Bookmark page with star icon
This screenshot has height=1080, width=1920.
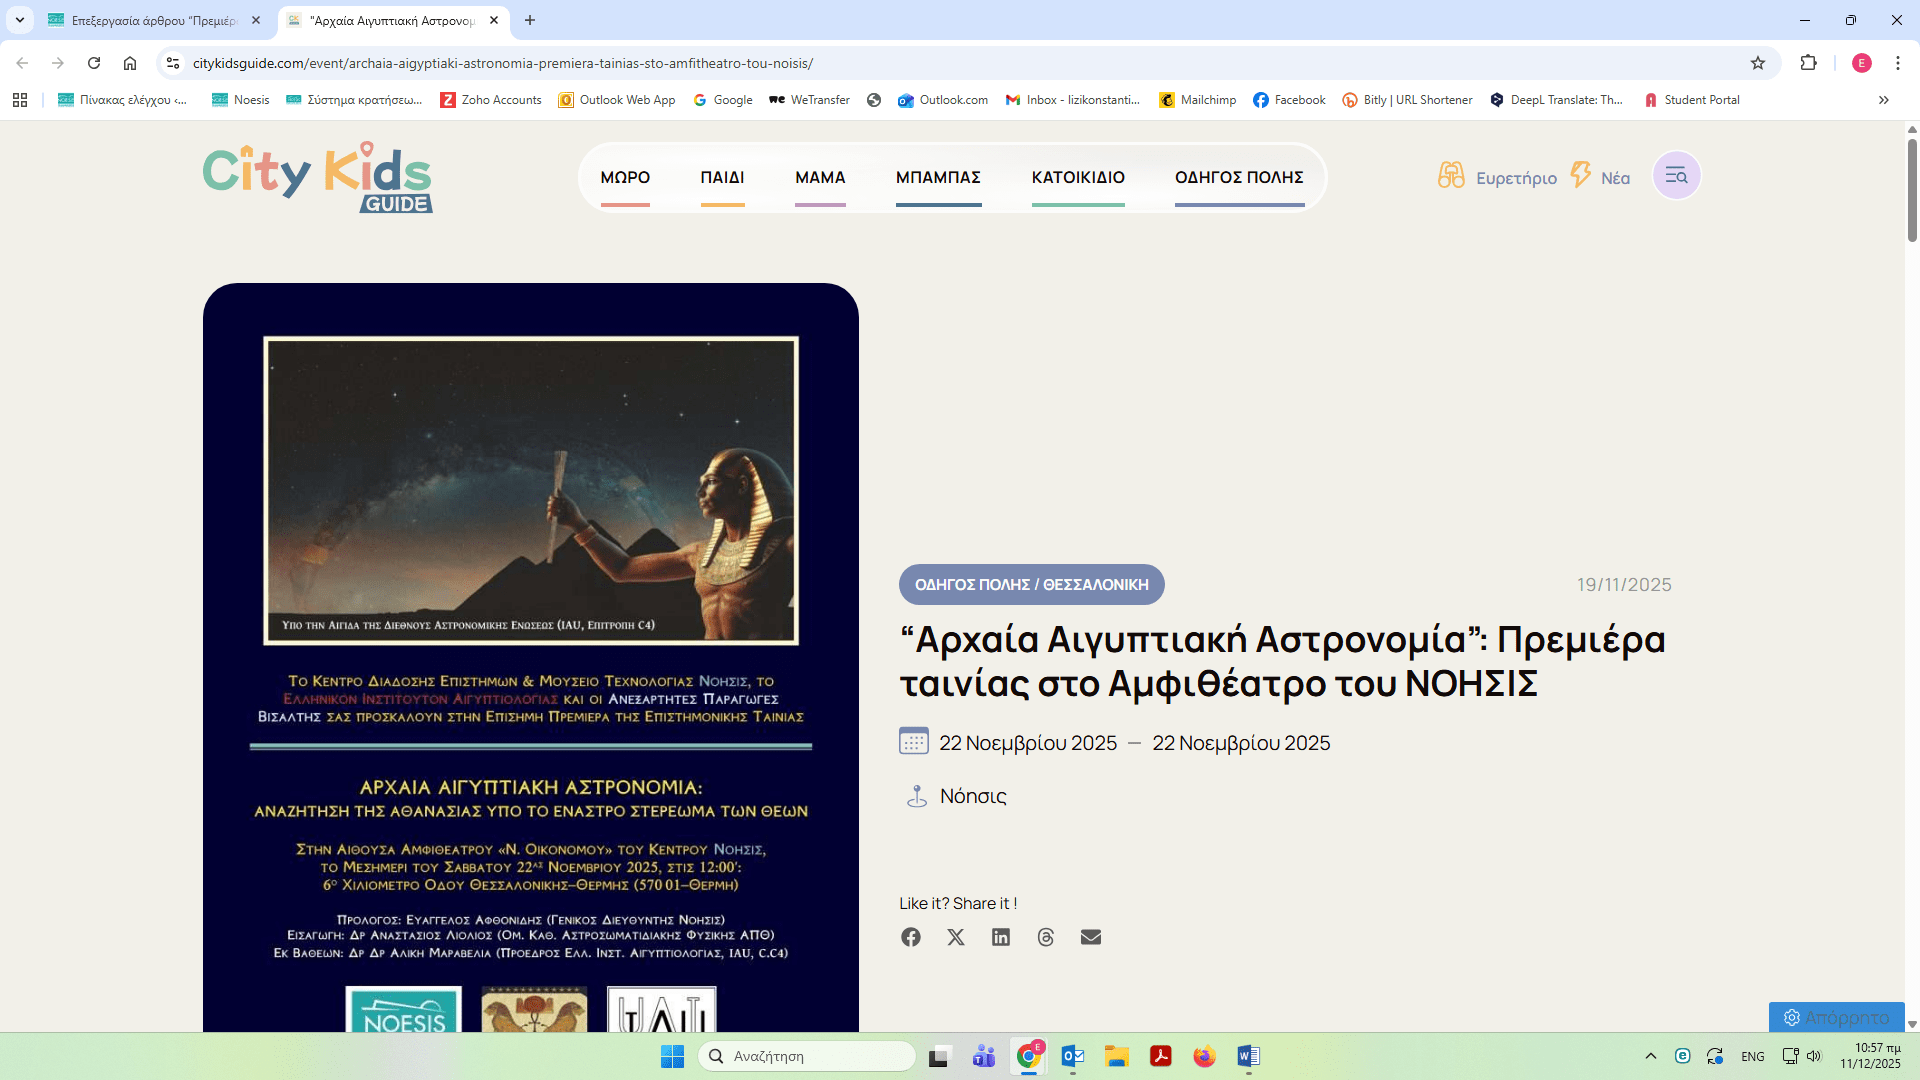(1758, 63)
